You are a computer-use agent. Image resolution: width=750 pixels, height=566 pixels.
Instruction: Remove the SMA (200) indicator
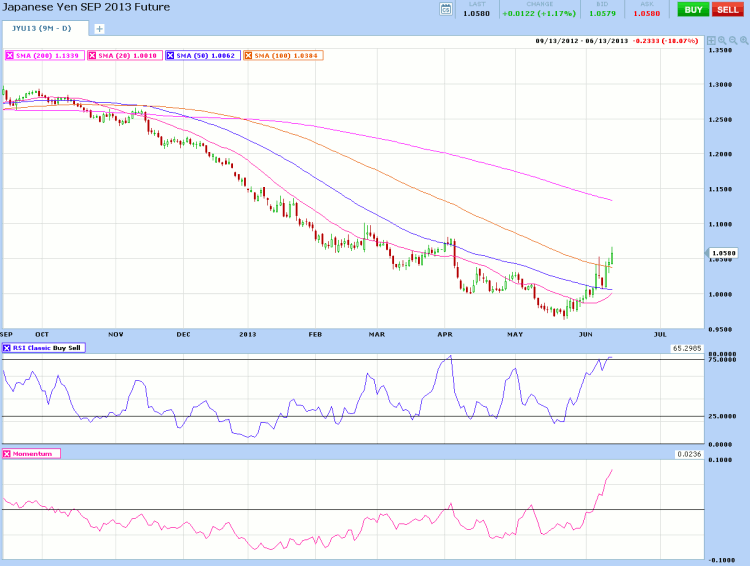(x=10, y=55)
